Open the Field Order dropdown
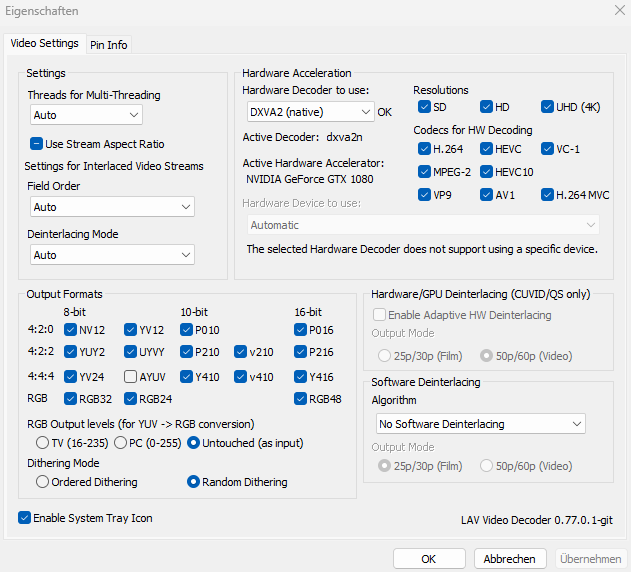 pos(111,207)
